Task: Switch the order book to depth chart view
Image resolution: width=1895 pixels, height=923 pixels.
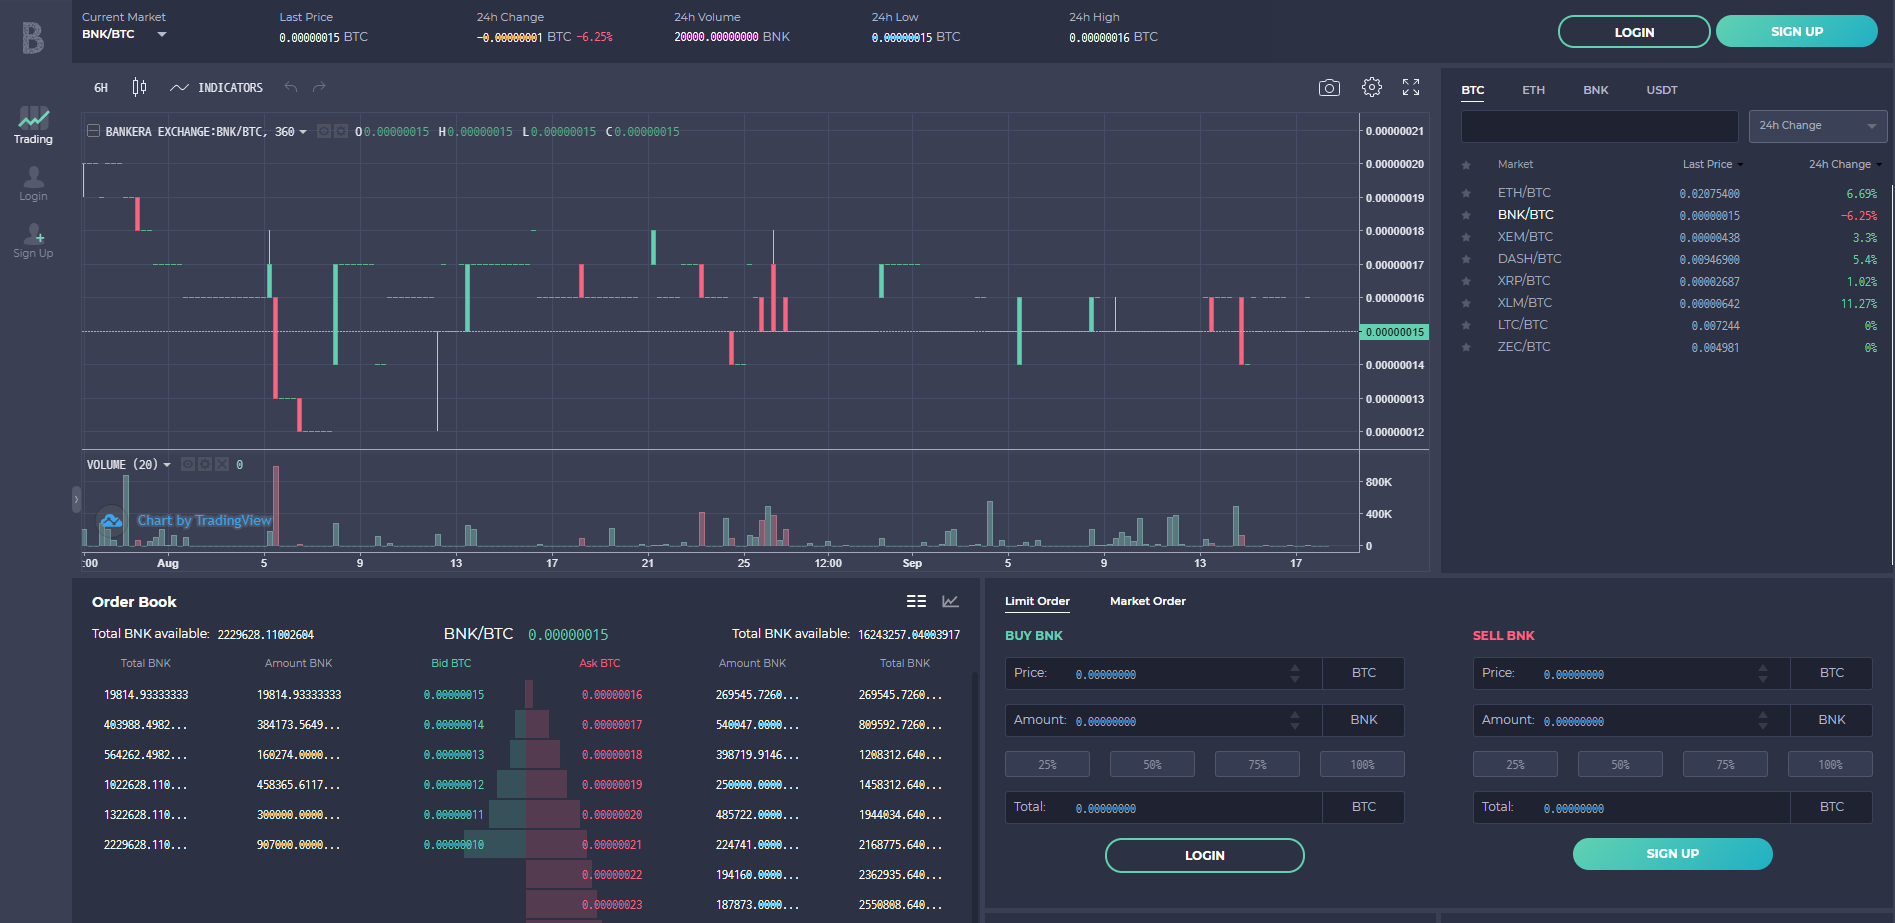Action: tap(950, 601)
